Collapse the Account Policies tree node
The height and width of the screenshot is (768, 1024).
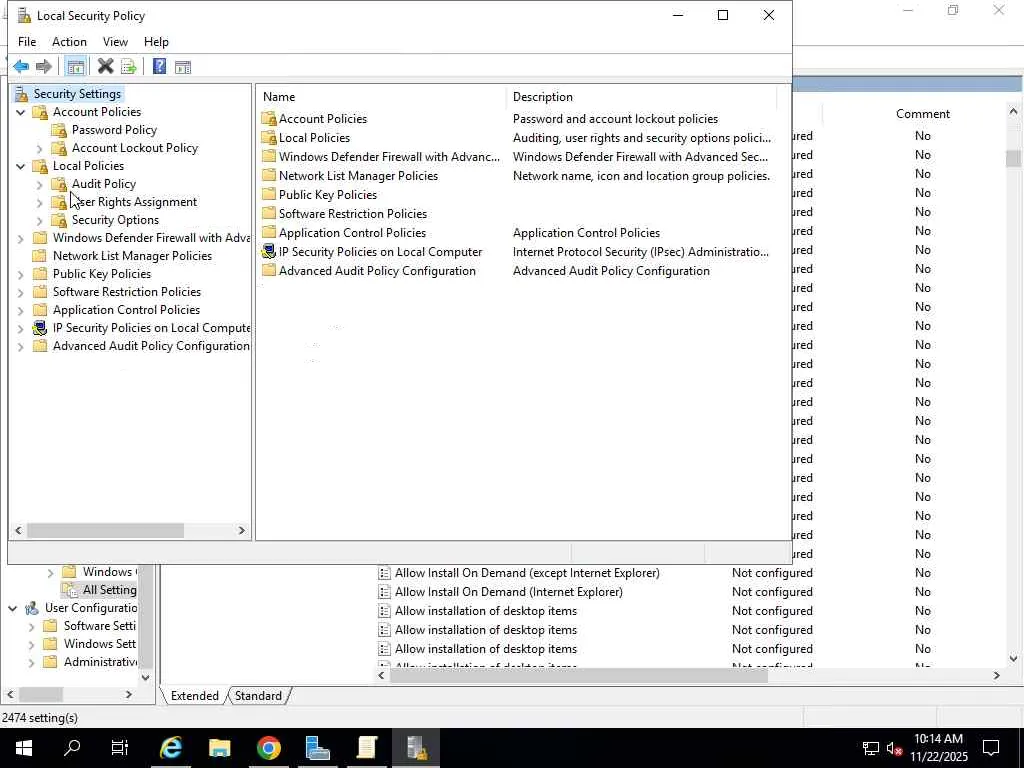tap(21, 112)
